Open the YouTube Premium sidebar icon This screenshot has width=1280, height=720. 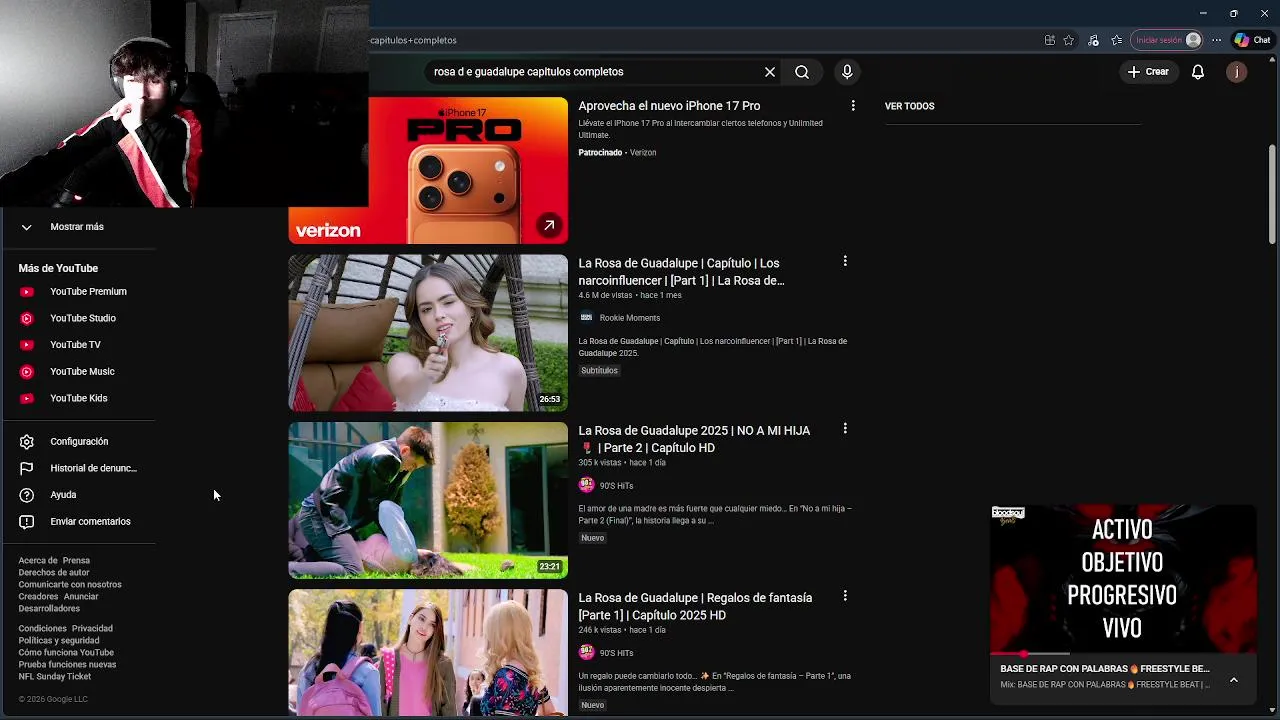(x=27, y=292)
